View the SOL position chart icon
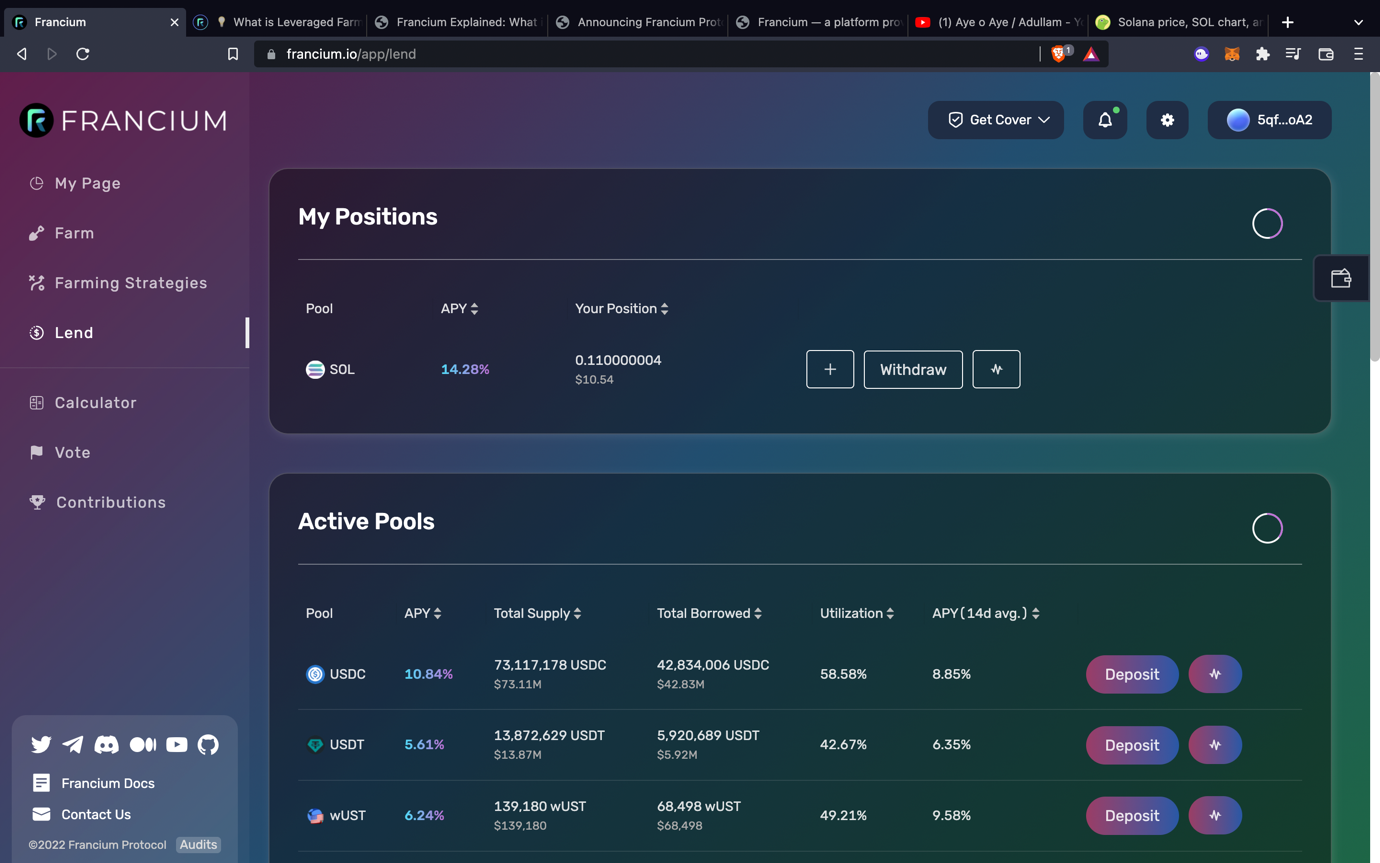The width and height of the screenshot is (1380, 863). [x=996, y=369]
